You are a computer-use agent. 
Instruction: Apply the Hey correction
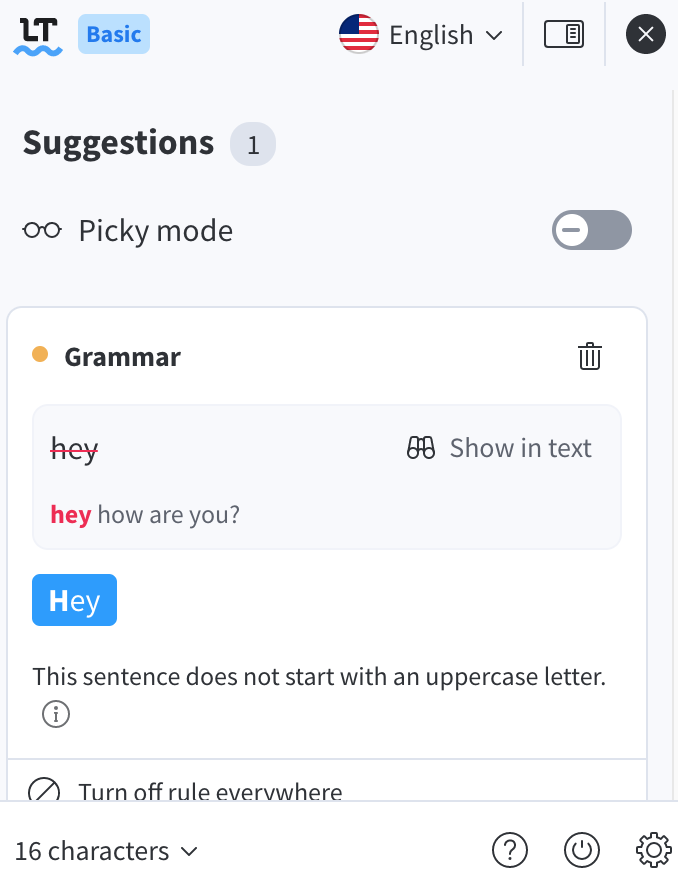pos(74,599)
